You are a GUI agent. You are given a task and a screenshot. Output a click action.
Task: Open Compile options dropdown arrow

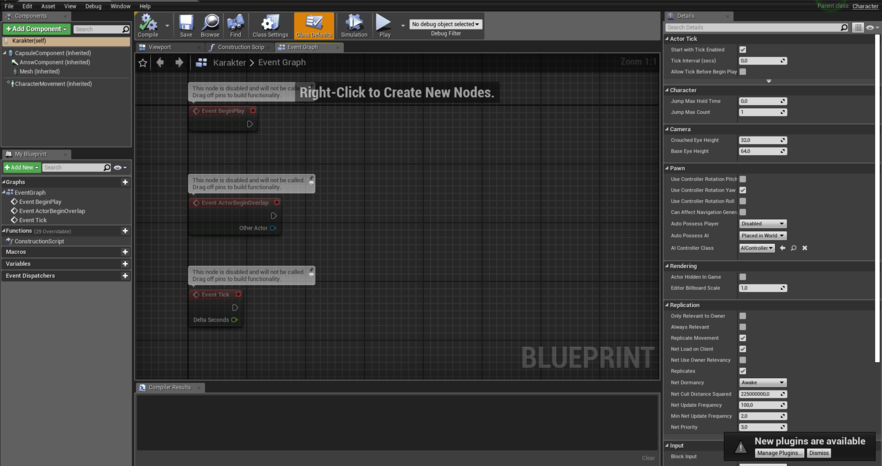(x=167, y=25)
